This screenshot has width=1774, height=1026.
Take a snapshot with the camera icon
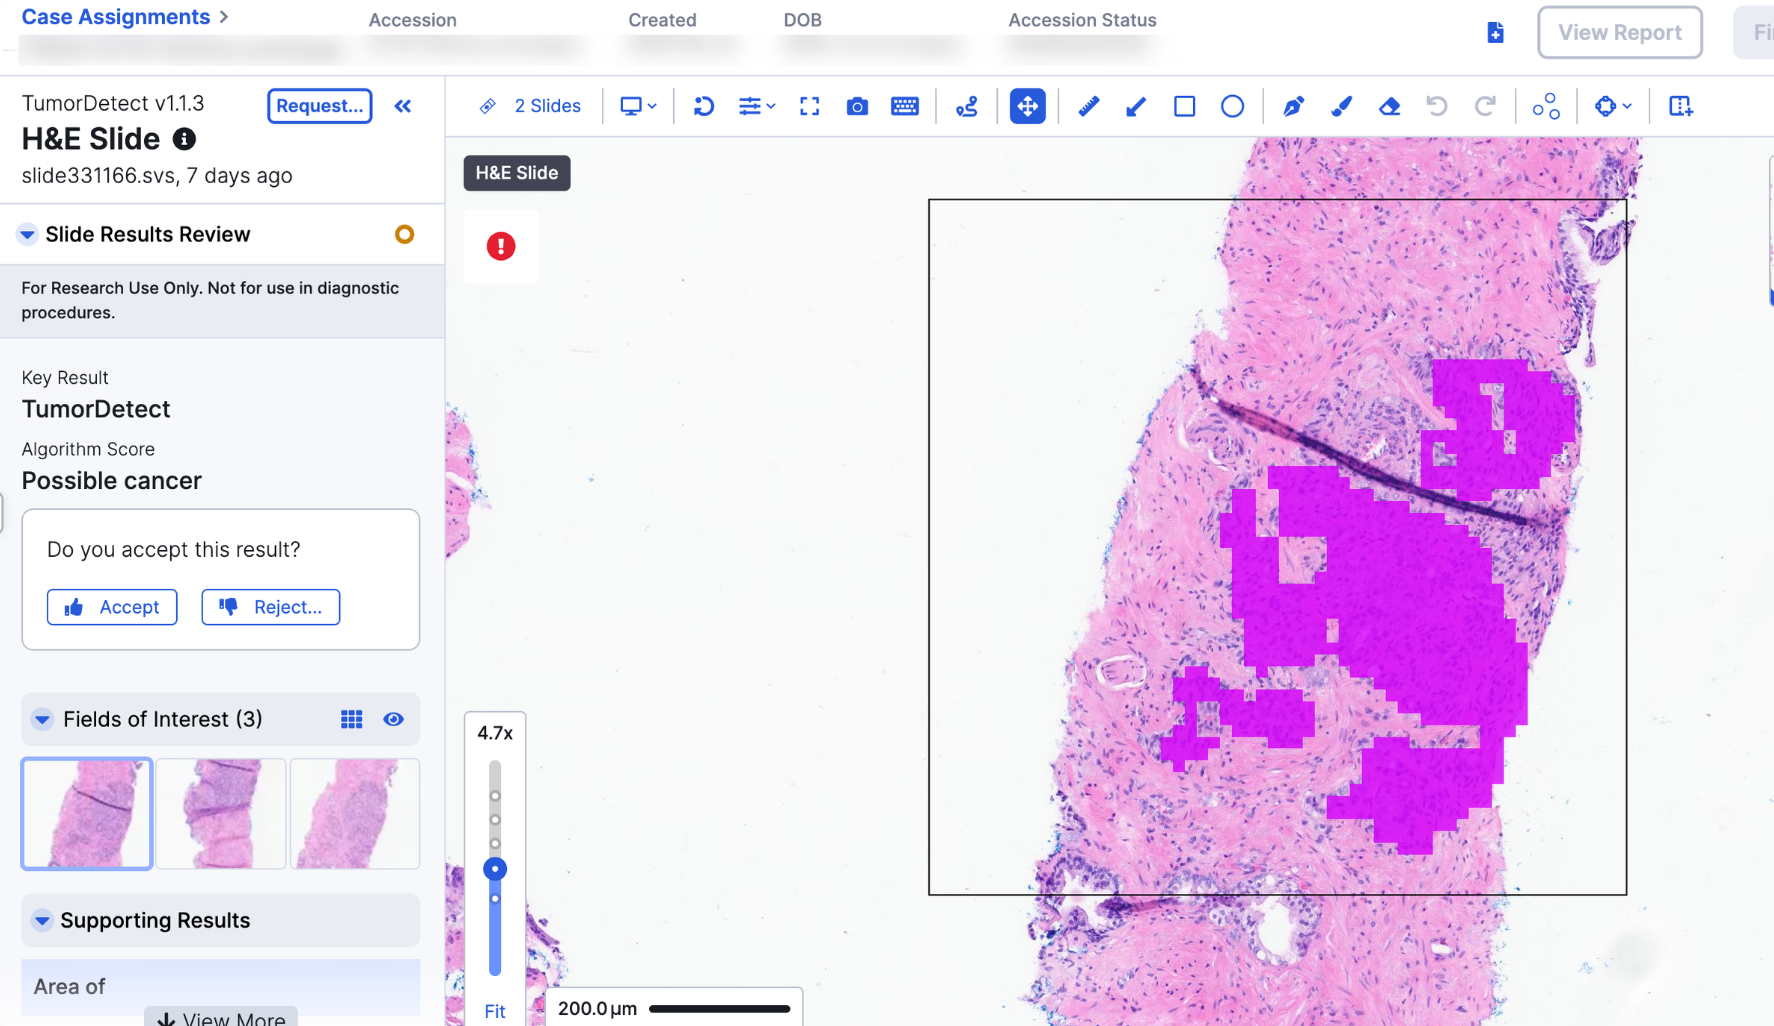pos(857,106)
